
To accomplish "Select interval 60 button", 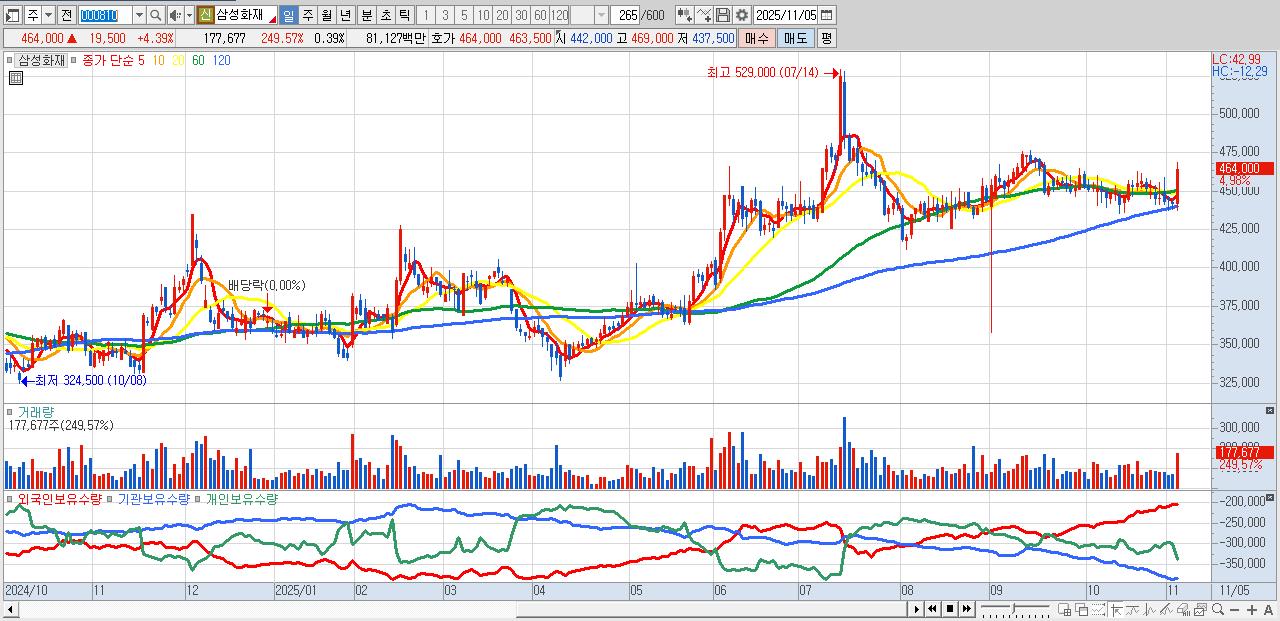I will (540, 15).
